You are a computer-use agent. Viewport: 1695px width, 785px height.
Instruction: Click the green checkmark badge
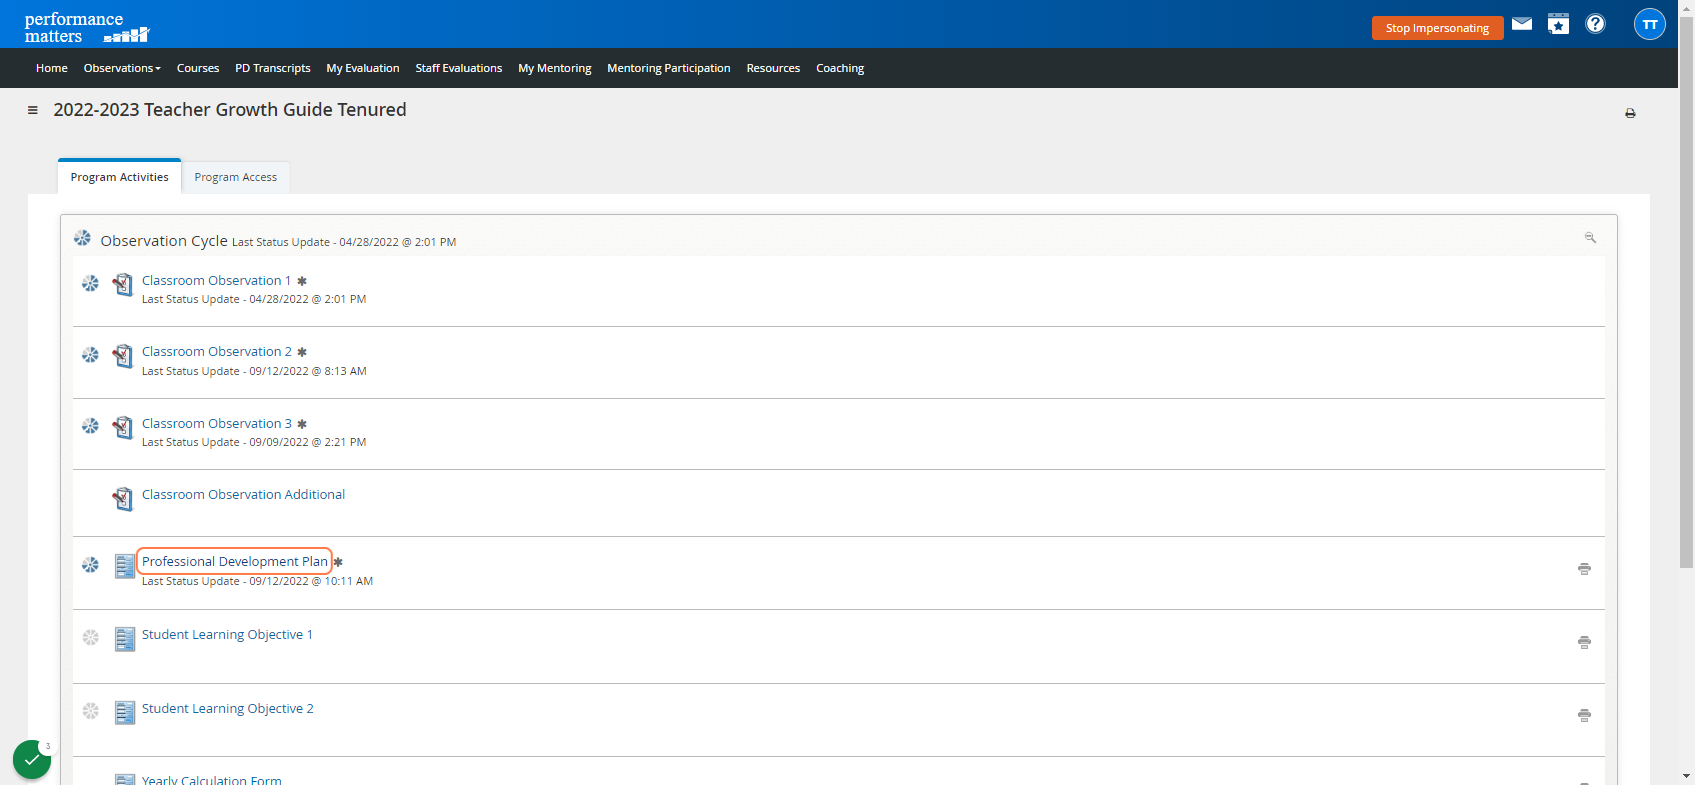pyautogui.click(x=32, y=760)
